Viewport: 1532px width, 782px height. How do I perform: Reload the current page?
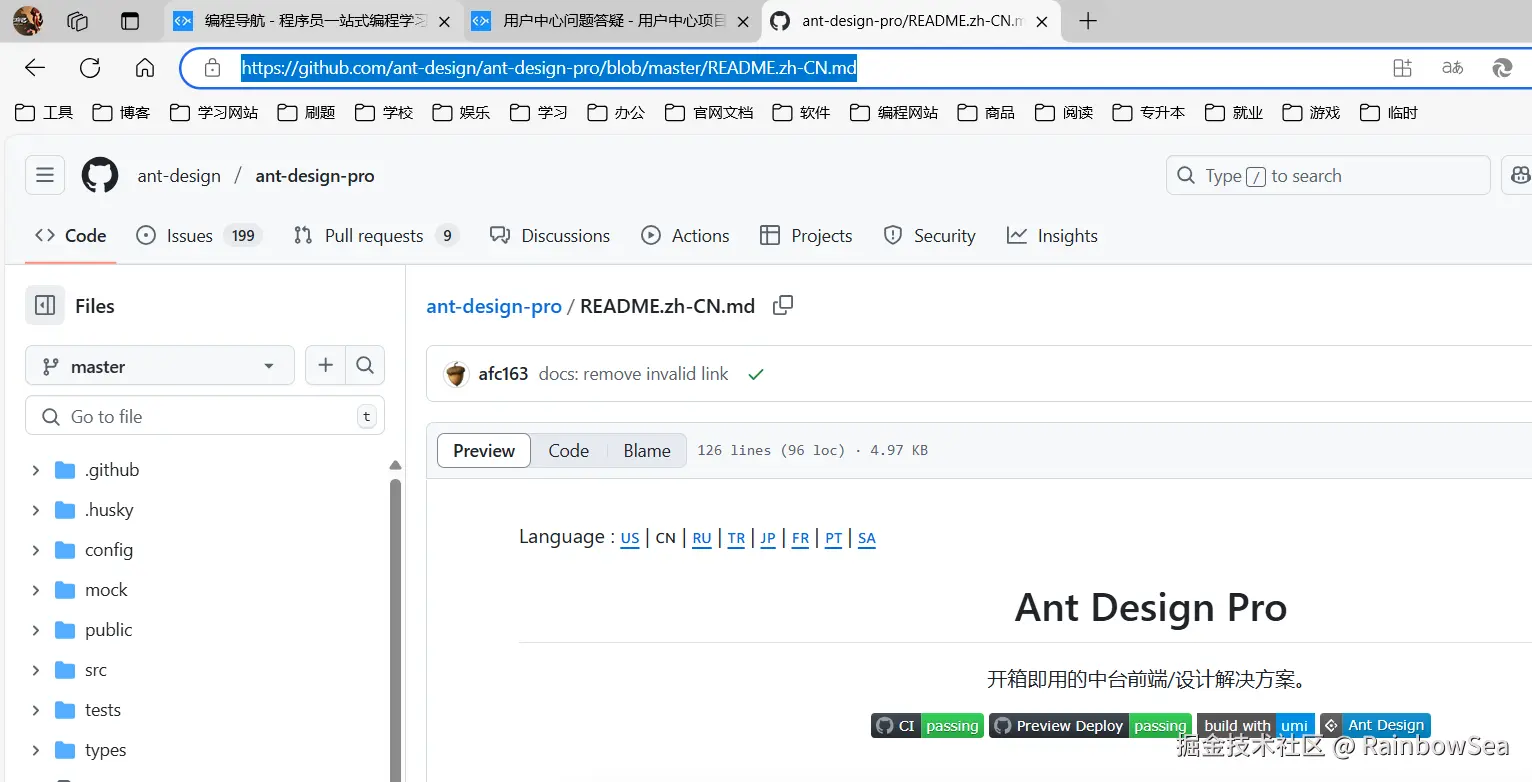(90, 68)
